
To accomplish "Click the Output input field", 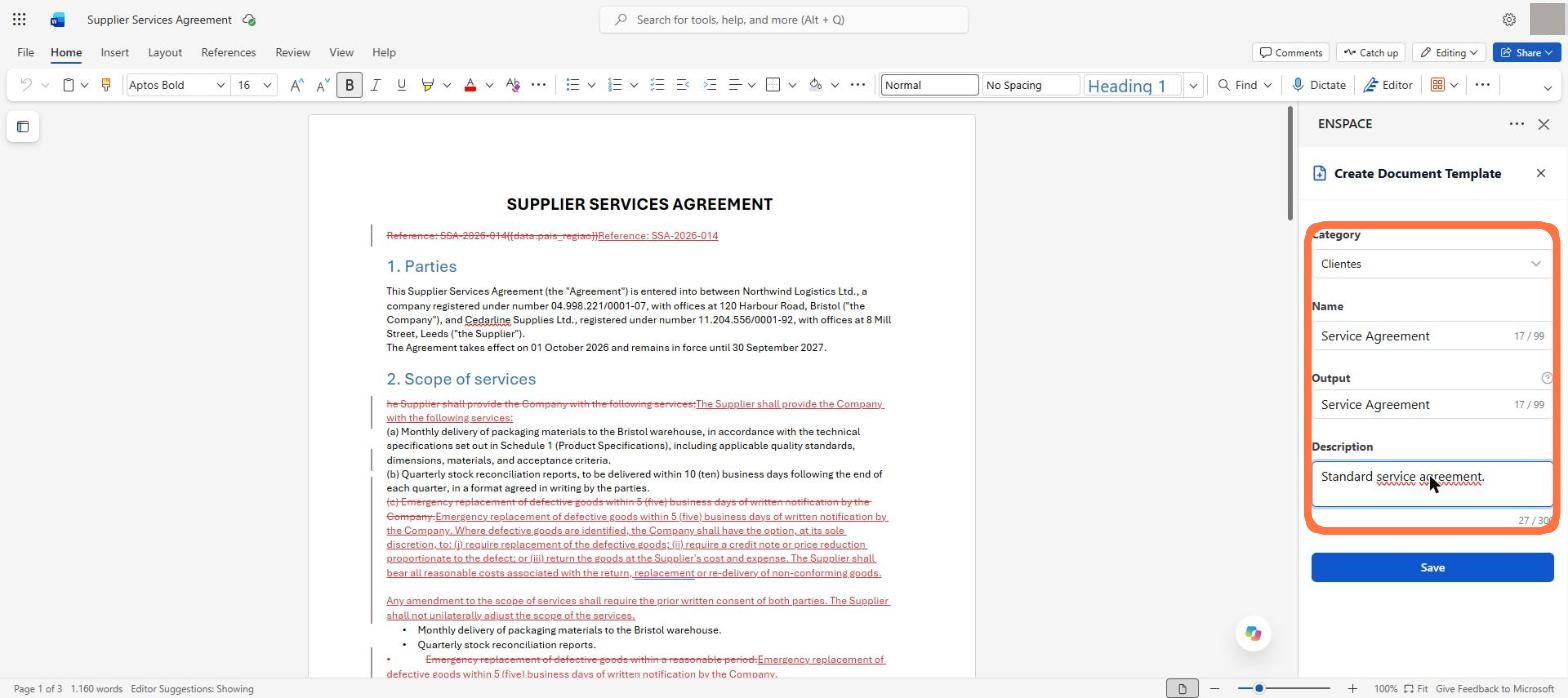I will [x=1432, y=404].
